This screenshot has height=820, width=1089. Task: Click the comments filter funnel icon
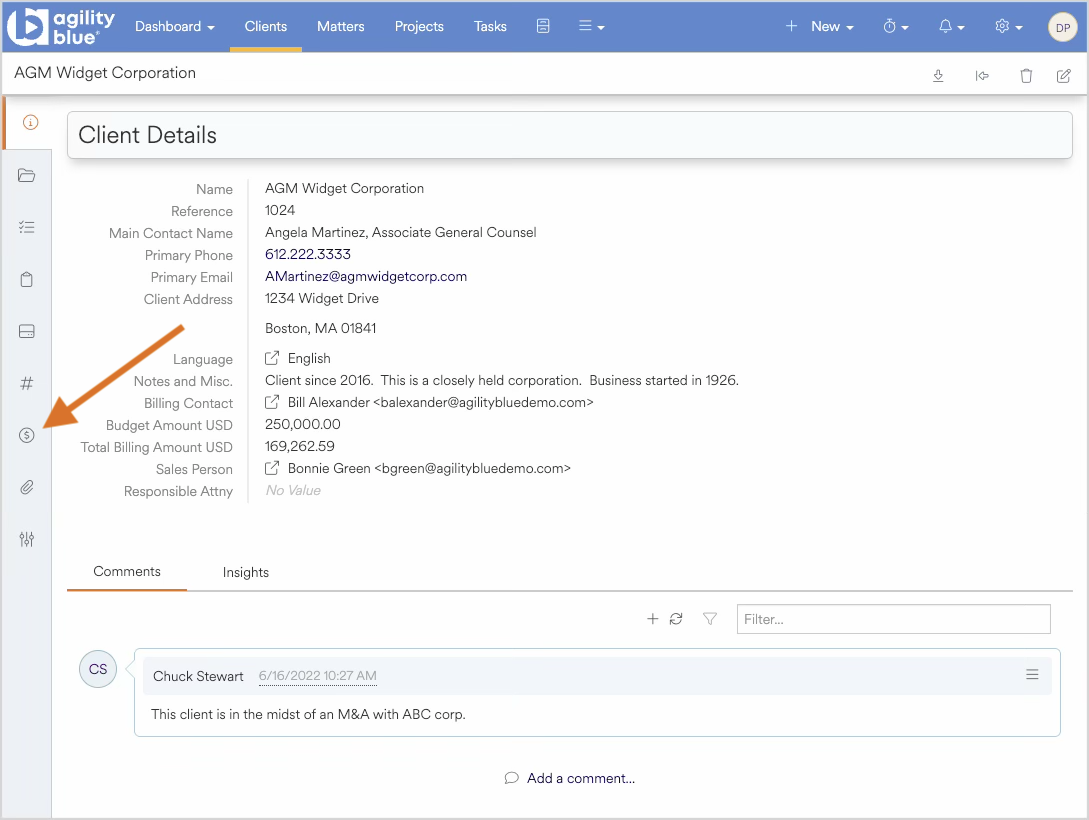[x=709, y=619]
